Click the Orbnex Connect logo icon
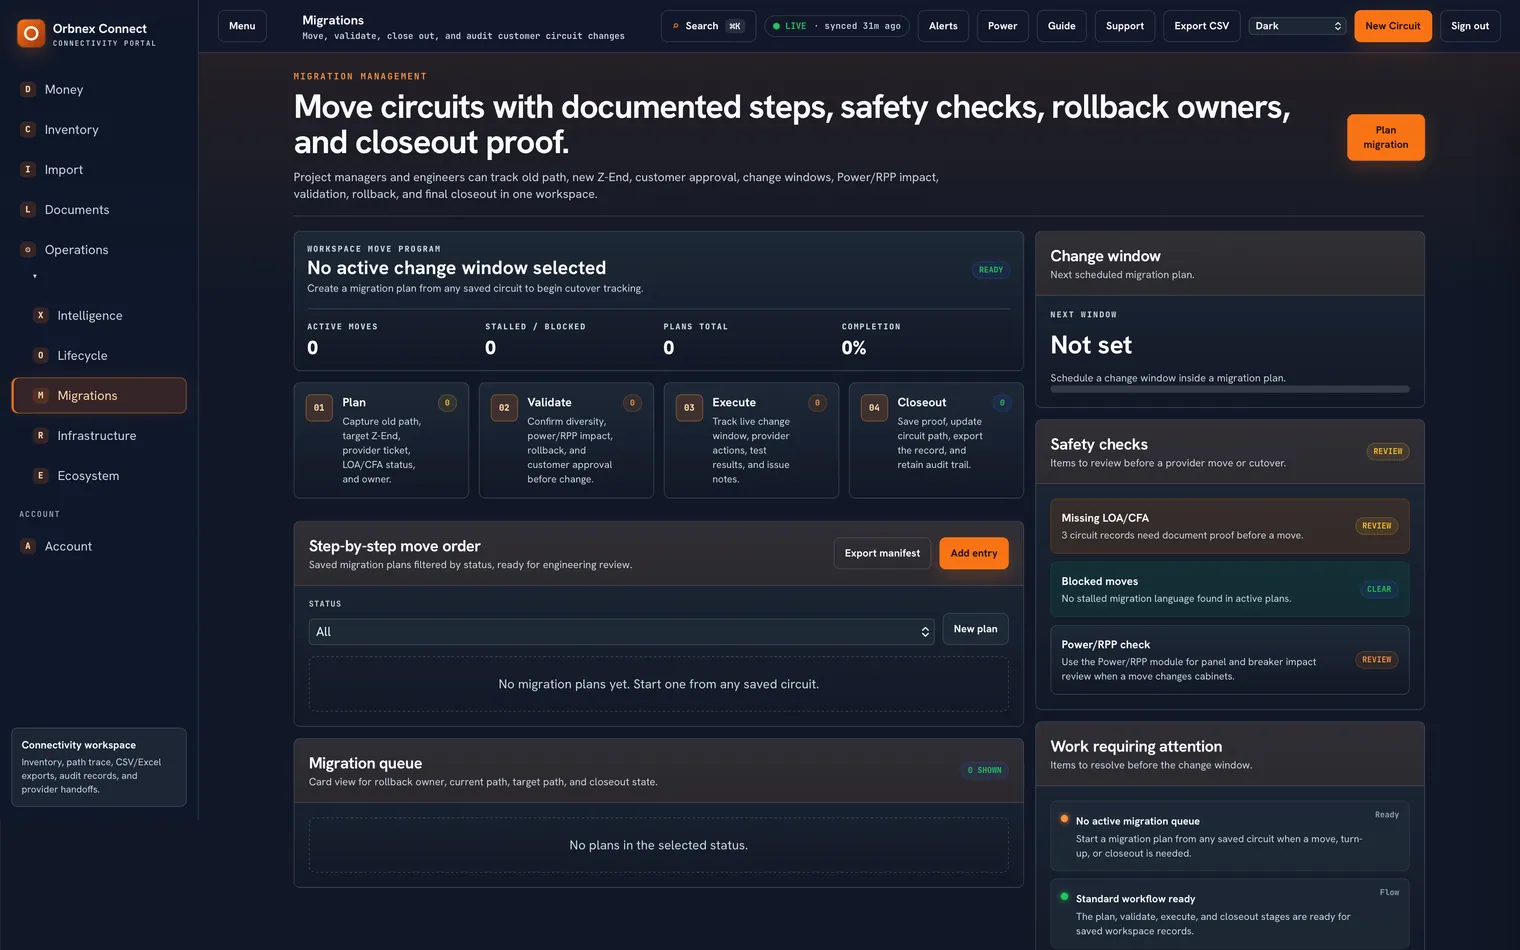 click(31, 34)
